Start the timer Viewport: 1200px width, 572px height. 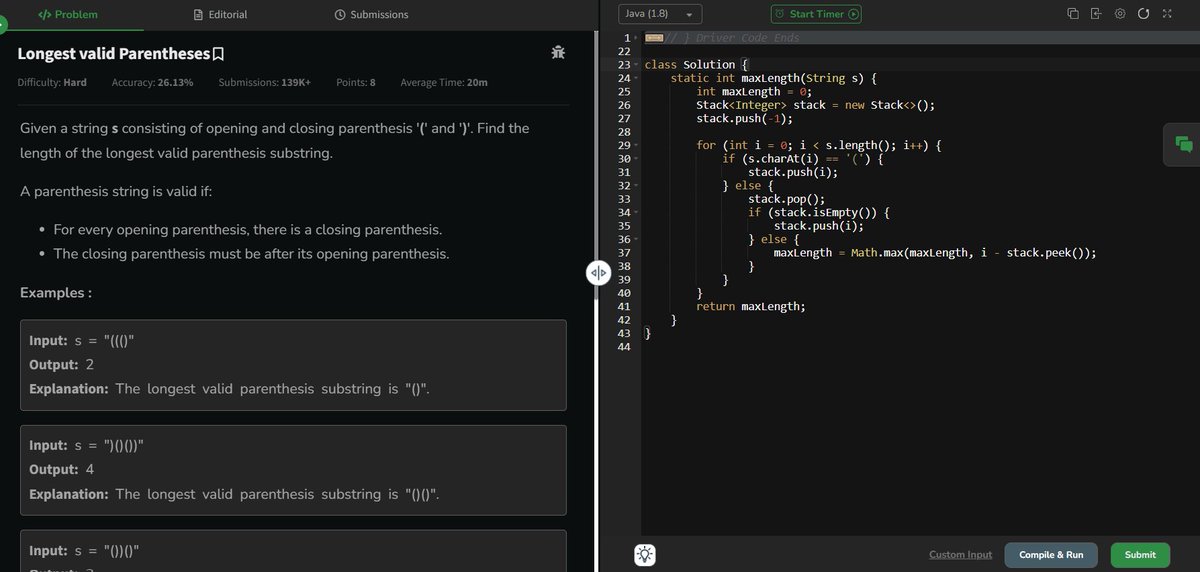pos(817,15)
